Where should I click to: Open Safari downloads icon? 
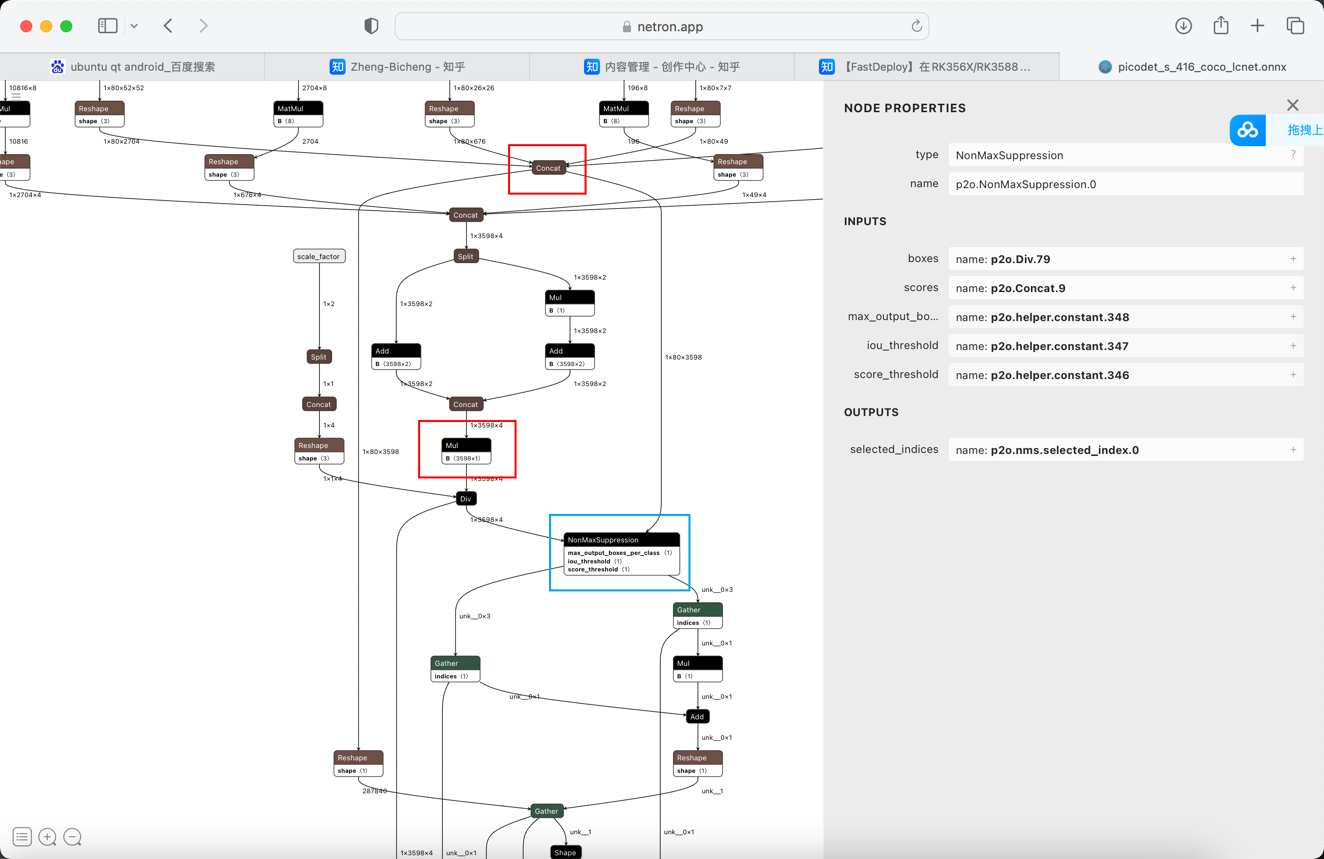point(1183,26)
